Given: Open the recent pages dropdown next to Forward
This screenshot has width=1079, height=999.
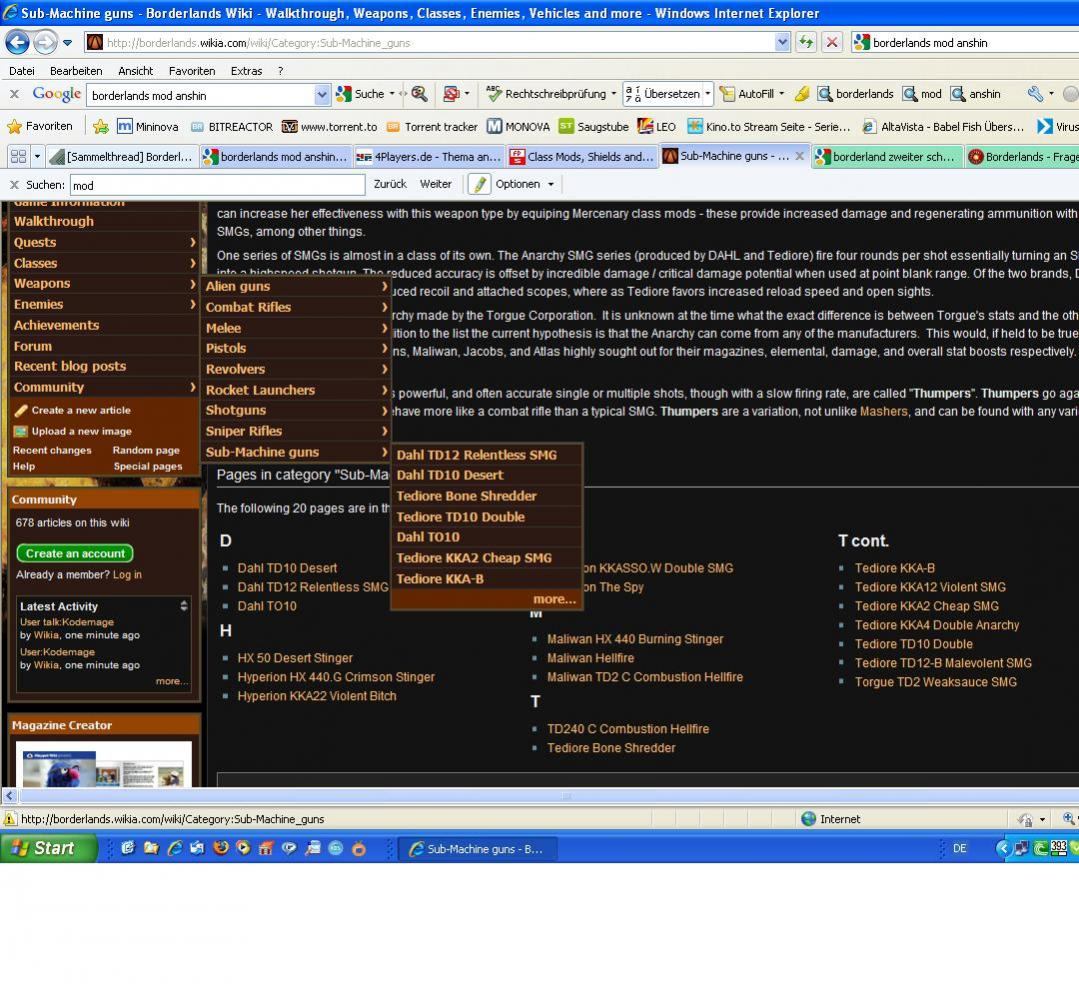Looking at the screenshot, I should (x=67, y=43).
